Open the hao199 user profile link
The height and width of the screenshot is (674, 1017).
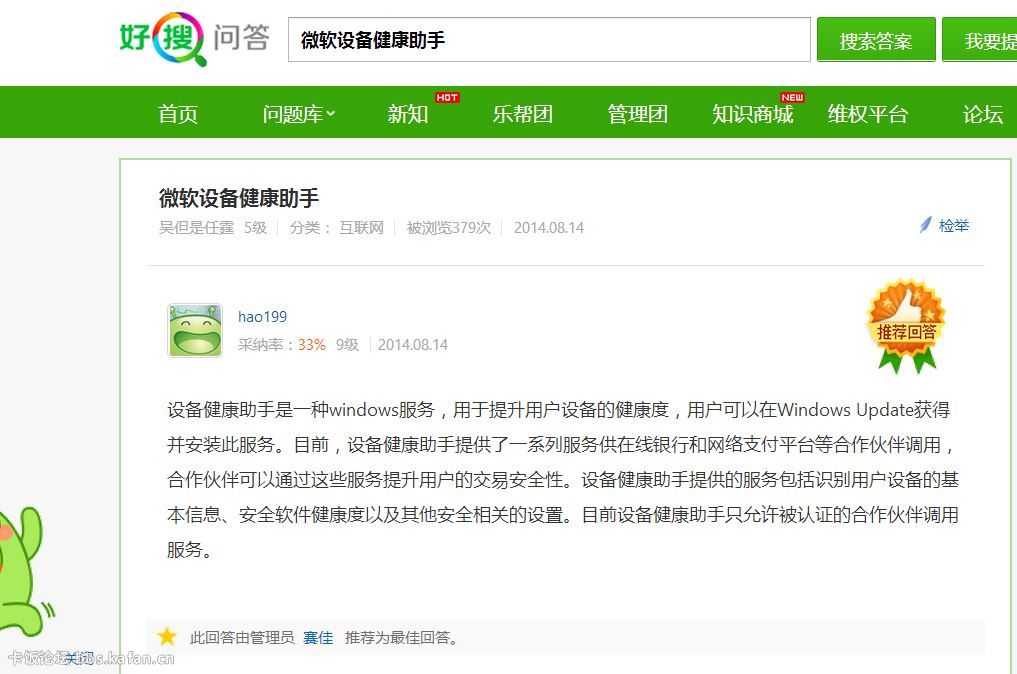tap(262, 317)
